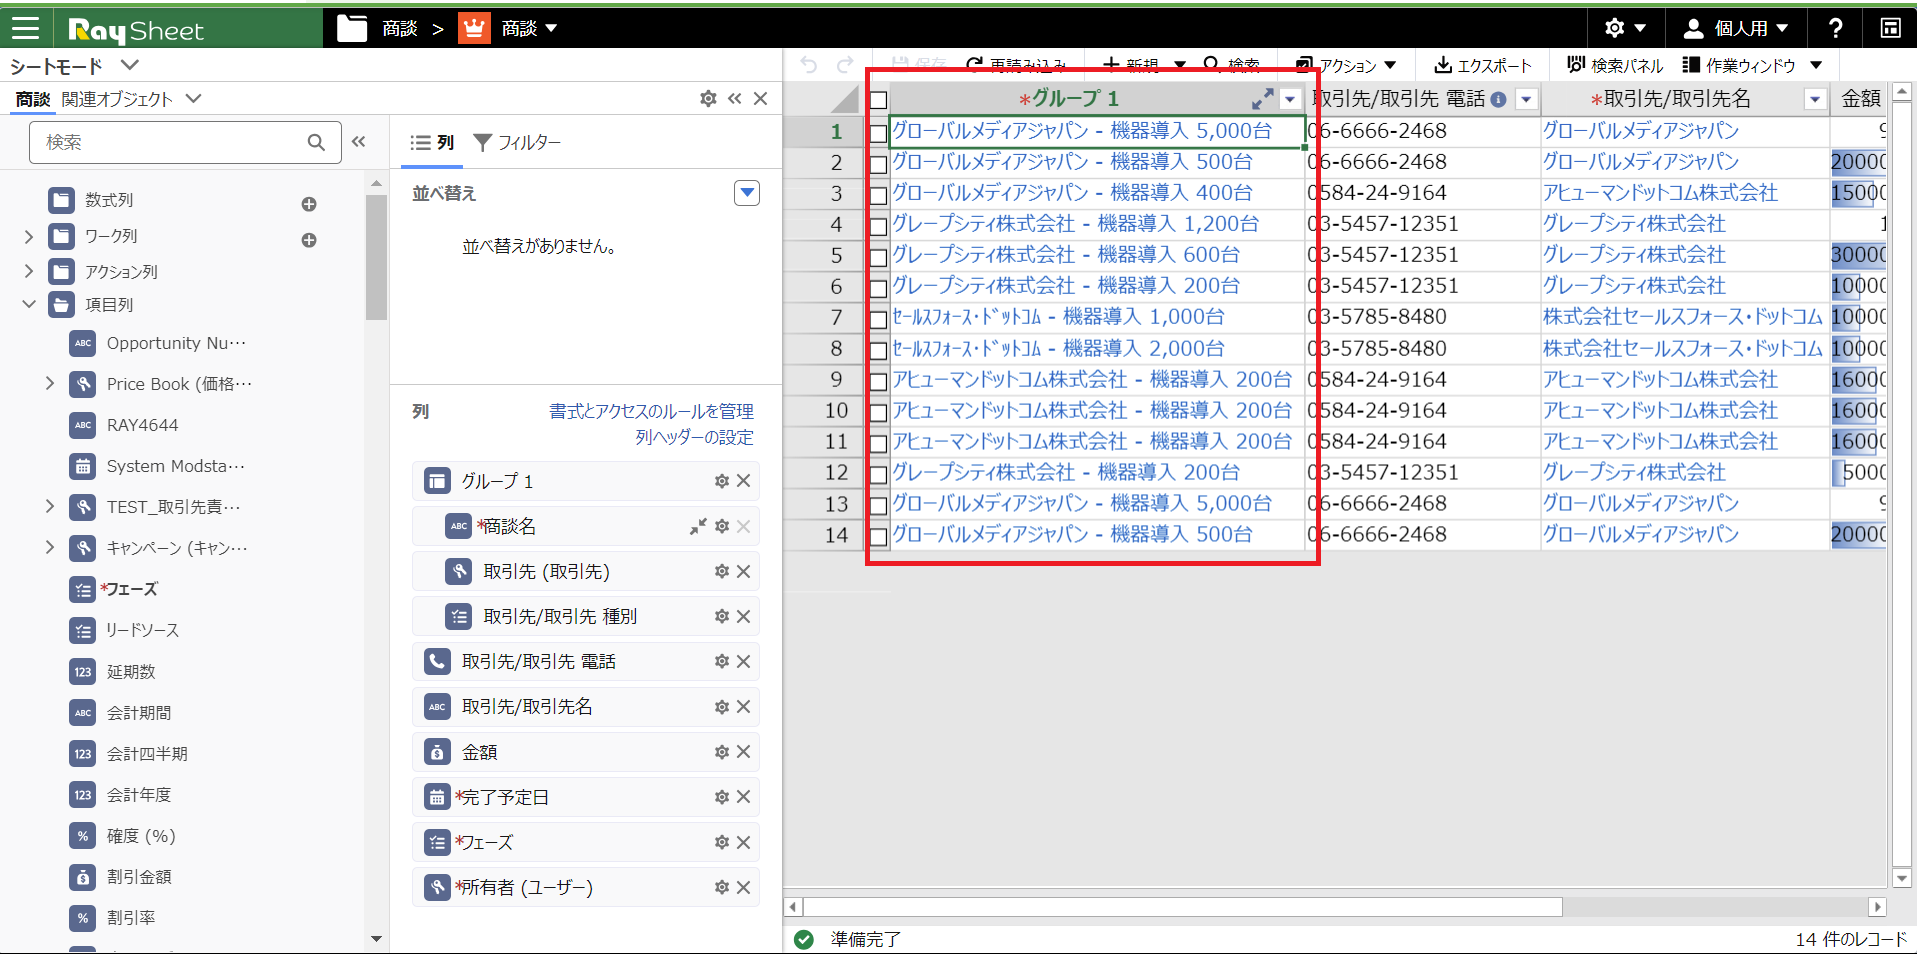Open filter dropdown on グループ 1 header

tap(1290, 99)
